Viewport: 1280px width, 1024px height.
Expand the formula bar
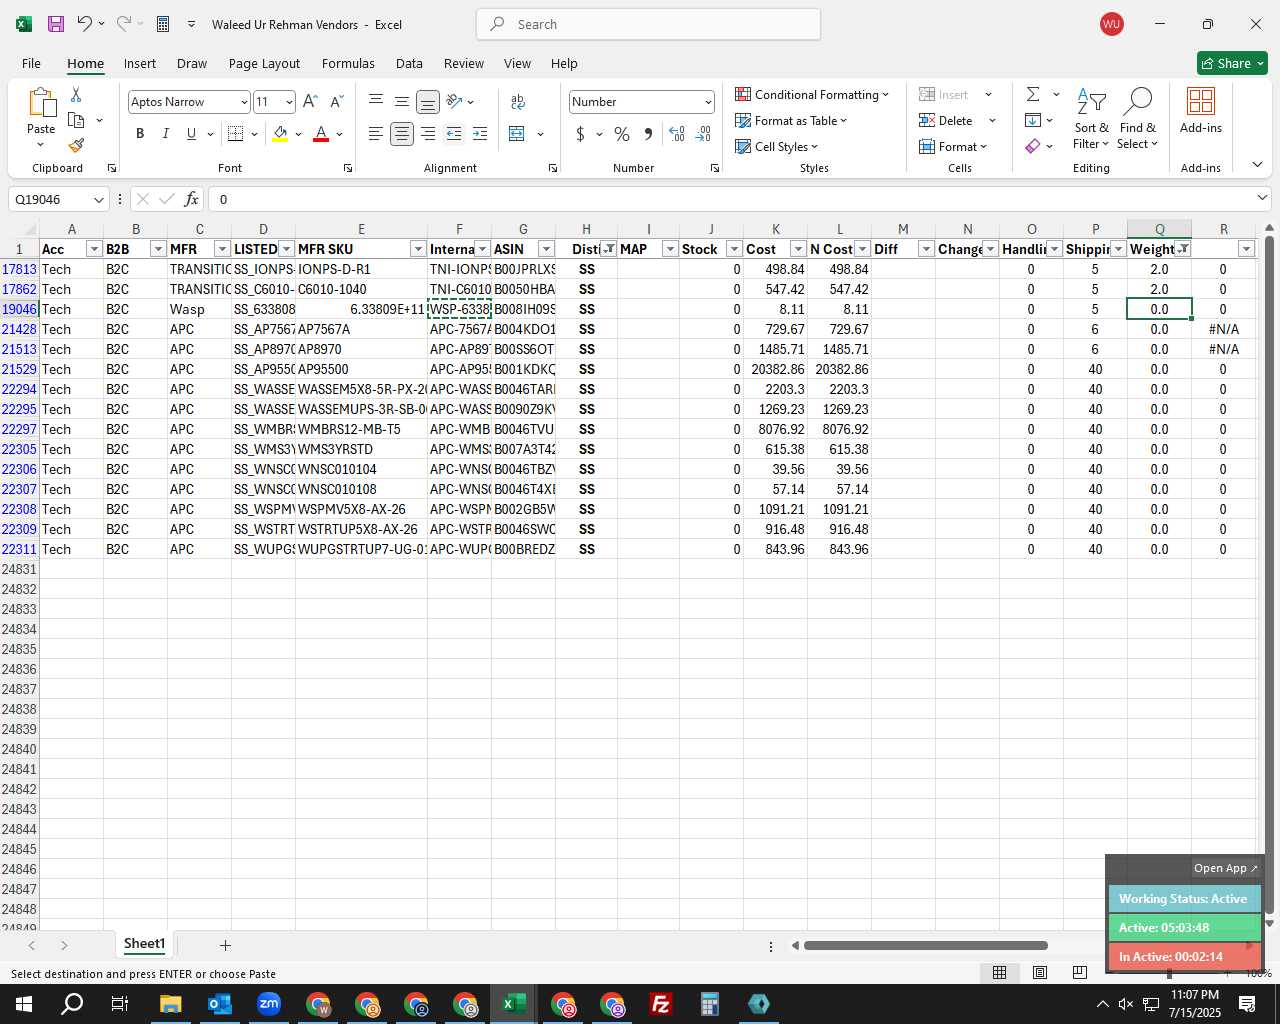click(x=1262, y=198)
